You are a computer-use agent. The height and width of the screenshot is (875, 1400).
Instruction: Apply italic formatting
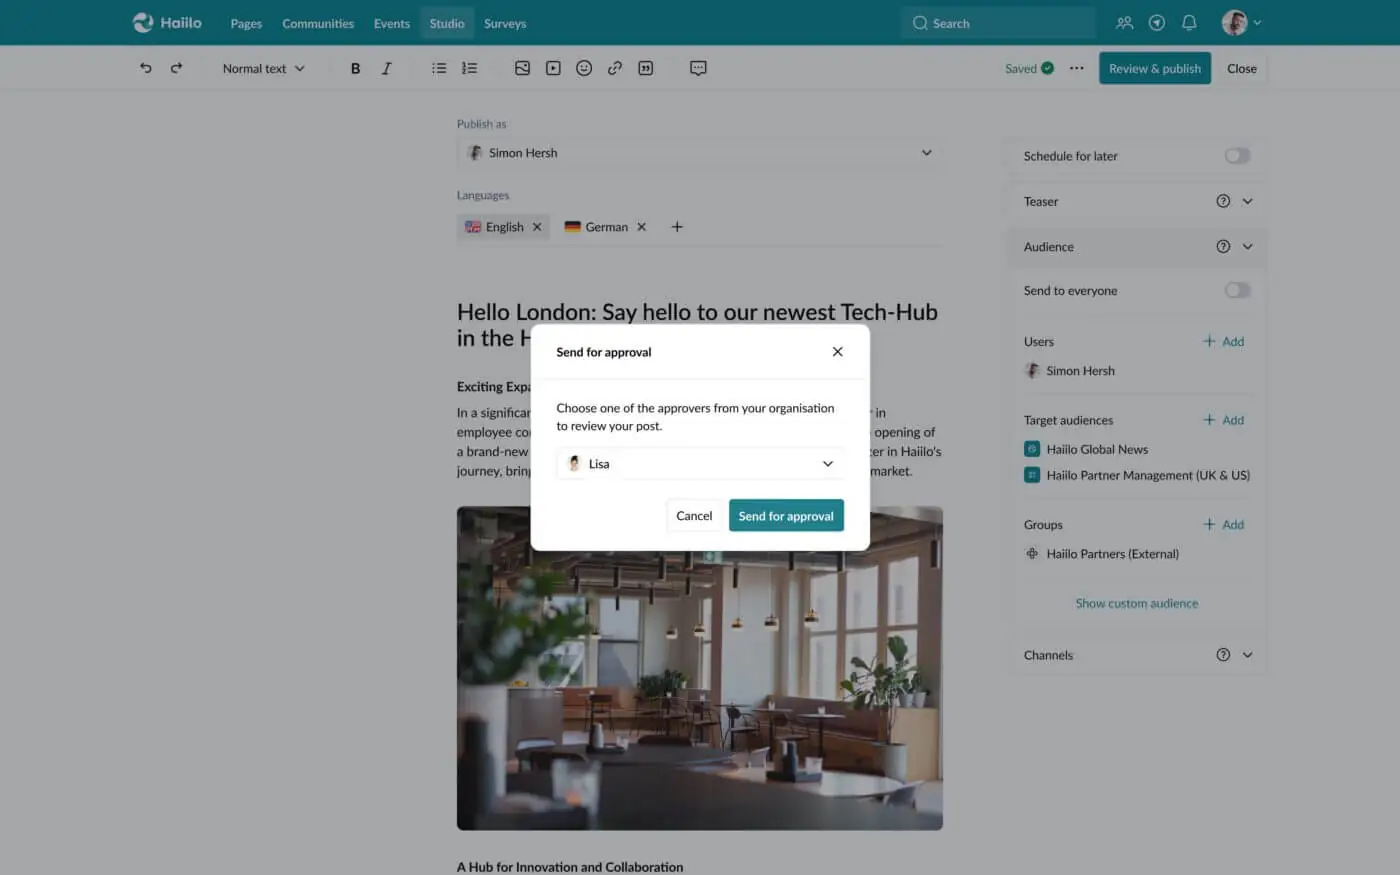pos(386,68)
